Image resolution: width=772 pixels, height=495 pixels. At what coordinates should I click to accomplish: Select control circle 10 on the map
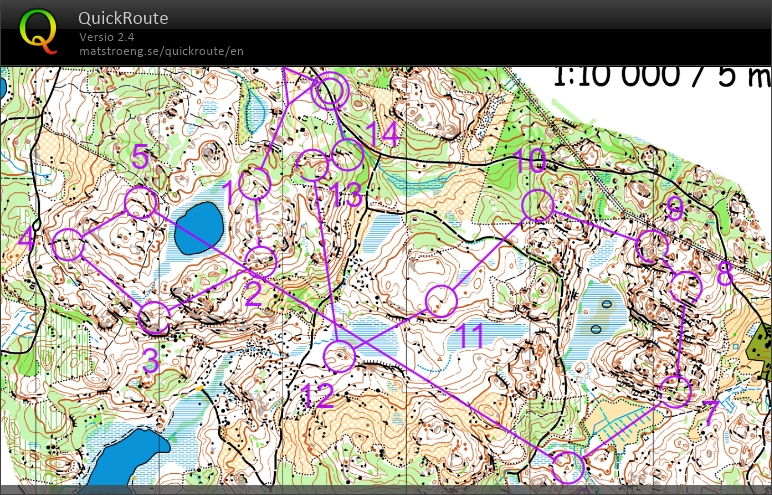538,205
